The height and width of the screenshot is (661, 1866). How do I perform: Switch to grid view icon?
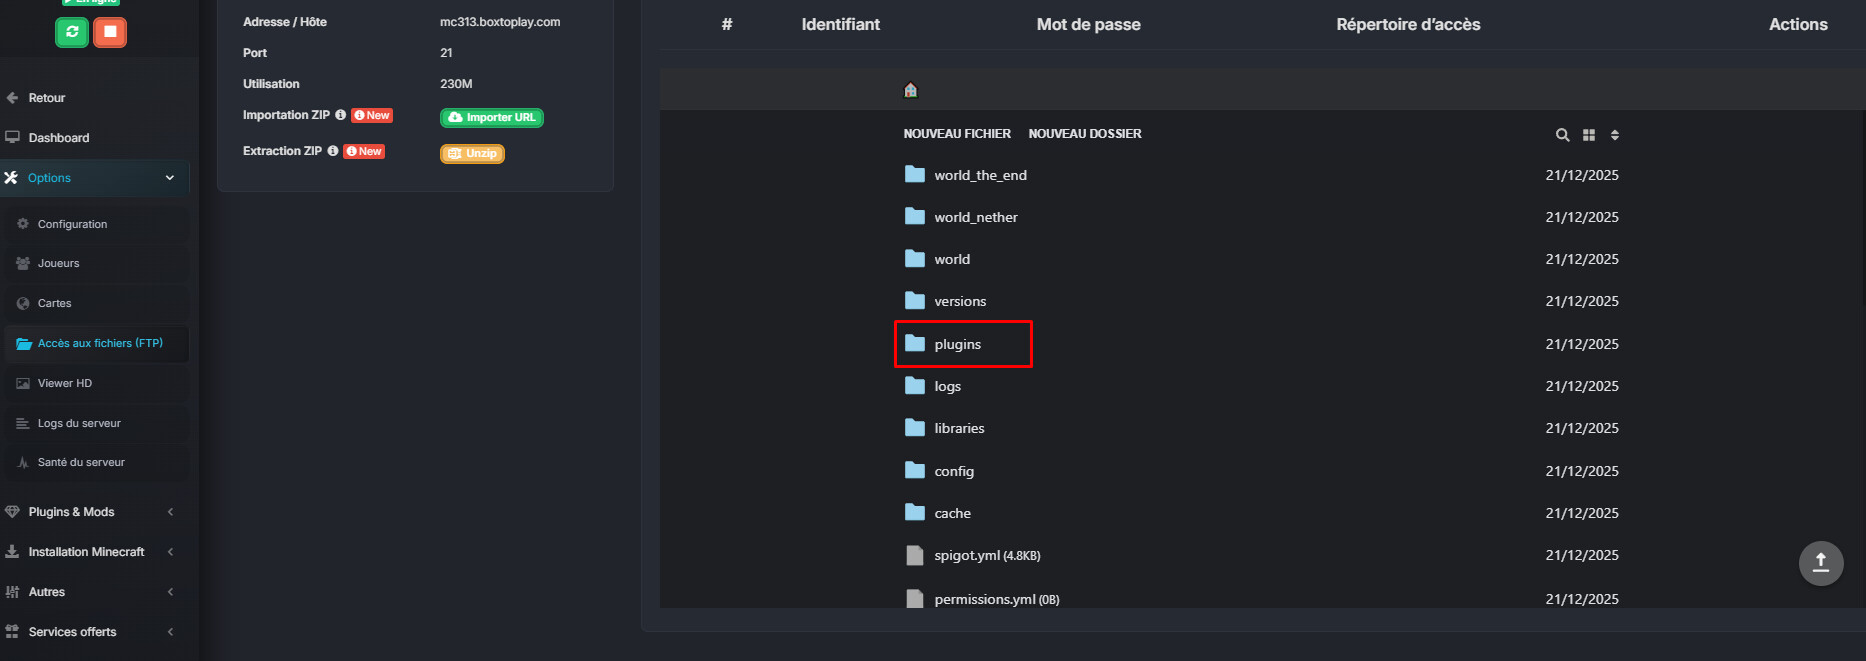tap(1589, 135)
